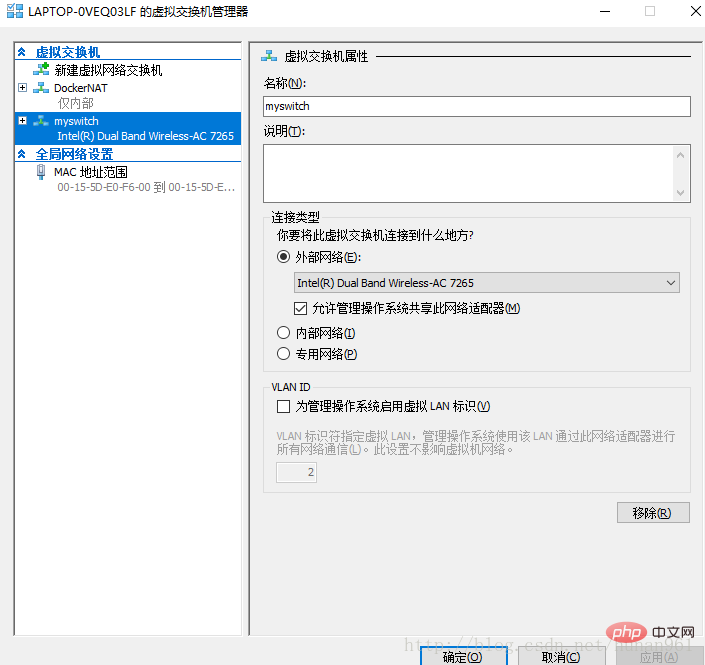
Task: Click Intel(R) Dual Band Wireless-AC 7265 under myswitch
Action: pyautogui.click(x=145, y=136)
